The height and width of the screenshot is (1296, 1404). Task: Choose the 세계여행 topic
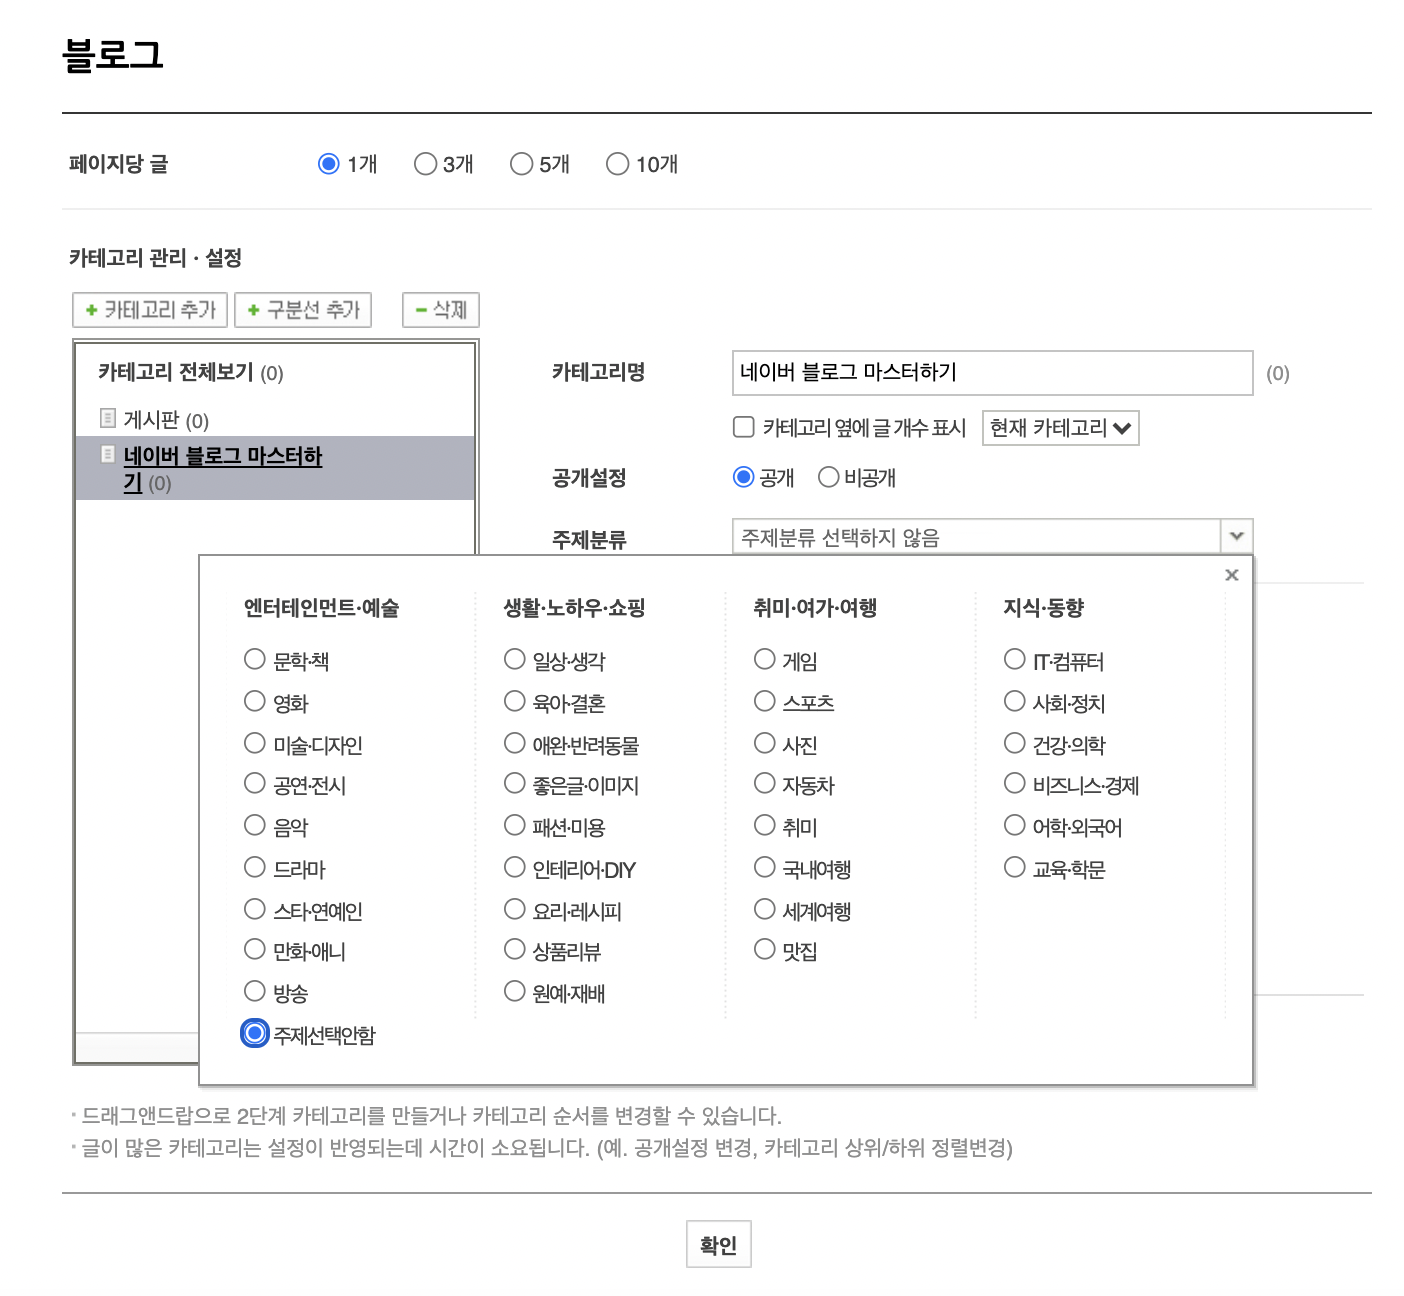(x=765, y=909)
